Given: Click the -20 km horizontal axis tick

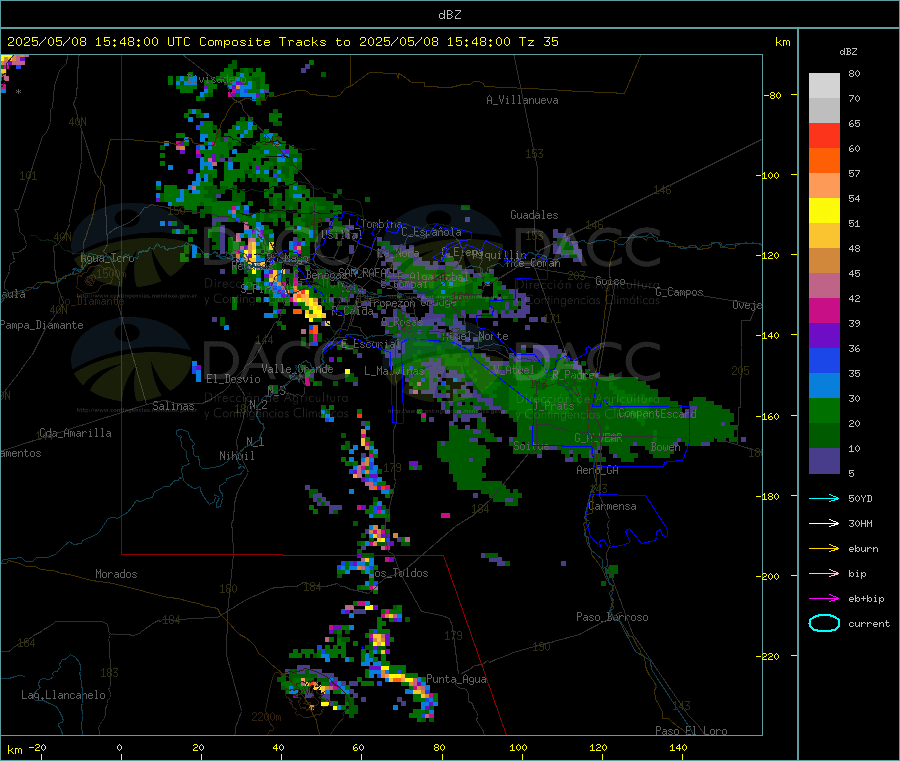Looking at the screenshot, I should click(37, 747).
